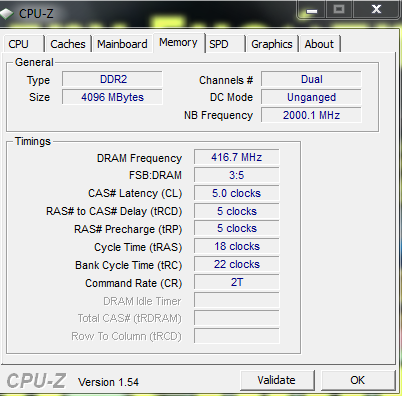Click the greyed Total CAS# (tRDRAM) label

130,319
